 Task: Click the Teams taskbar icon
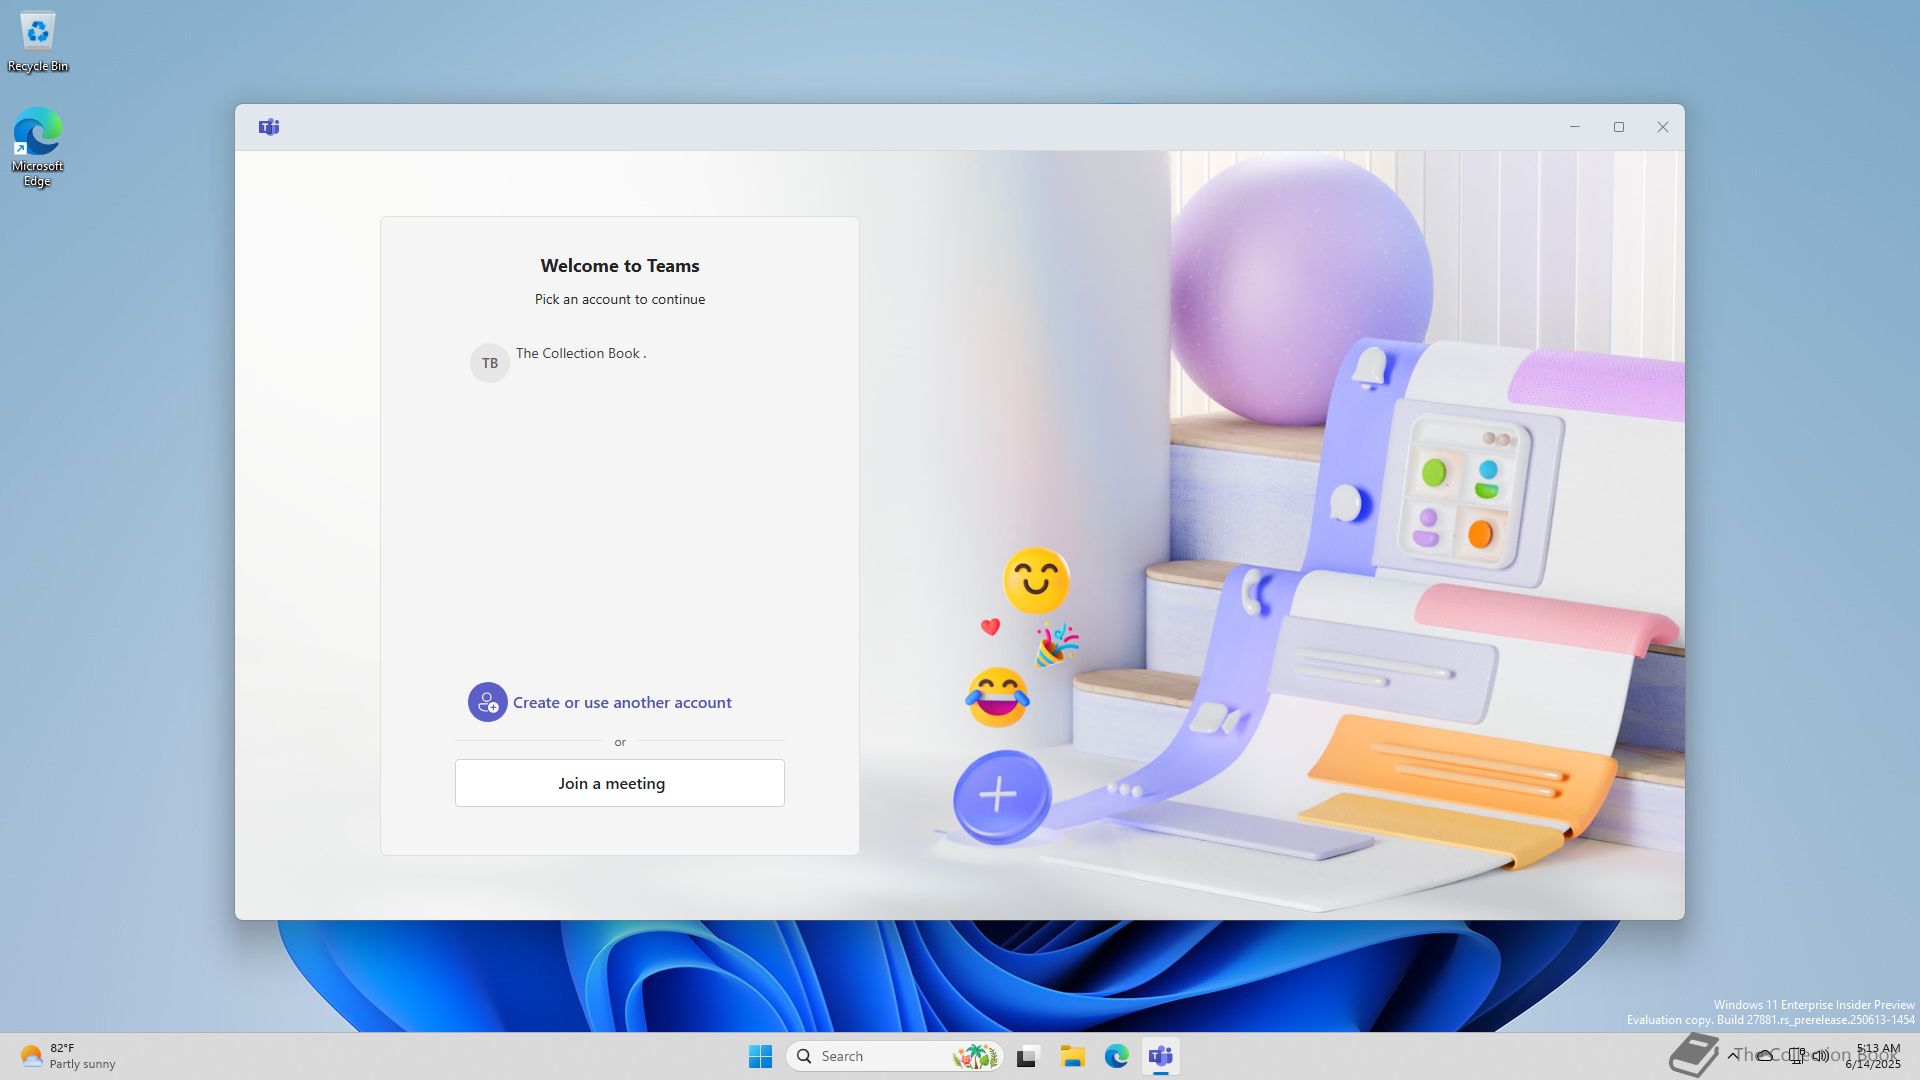pos(1161,1056)
